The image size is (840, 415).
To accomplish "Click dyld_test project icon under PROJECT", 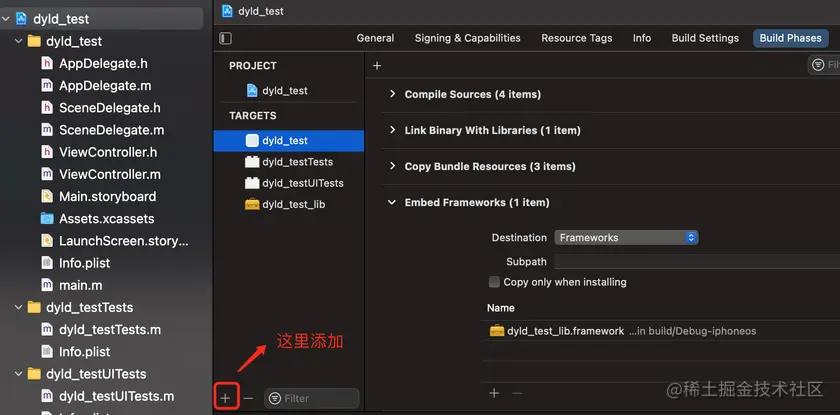I will click(252, 90).
